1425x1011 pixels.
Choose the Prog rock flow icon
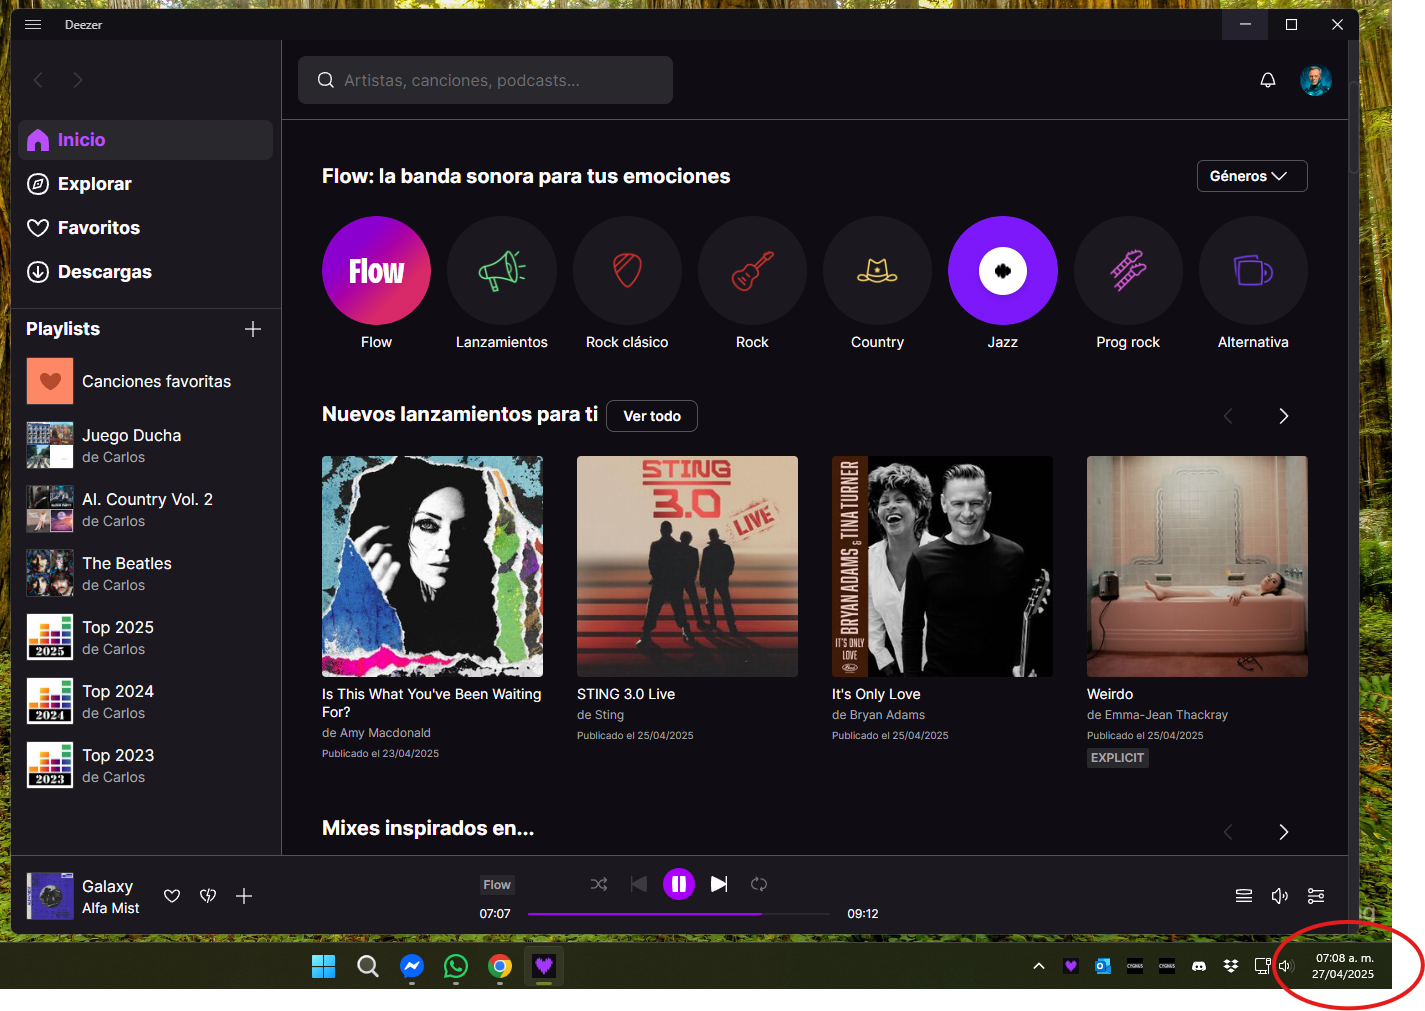[1128, 271]
